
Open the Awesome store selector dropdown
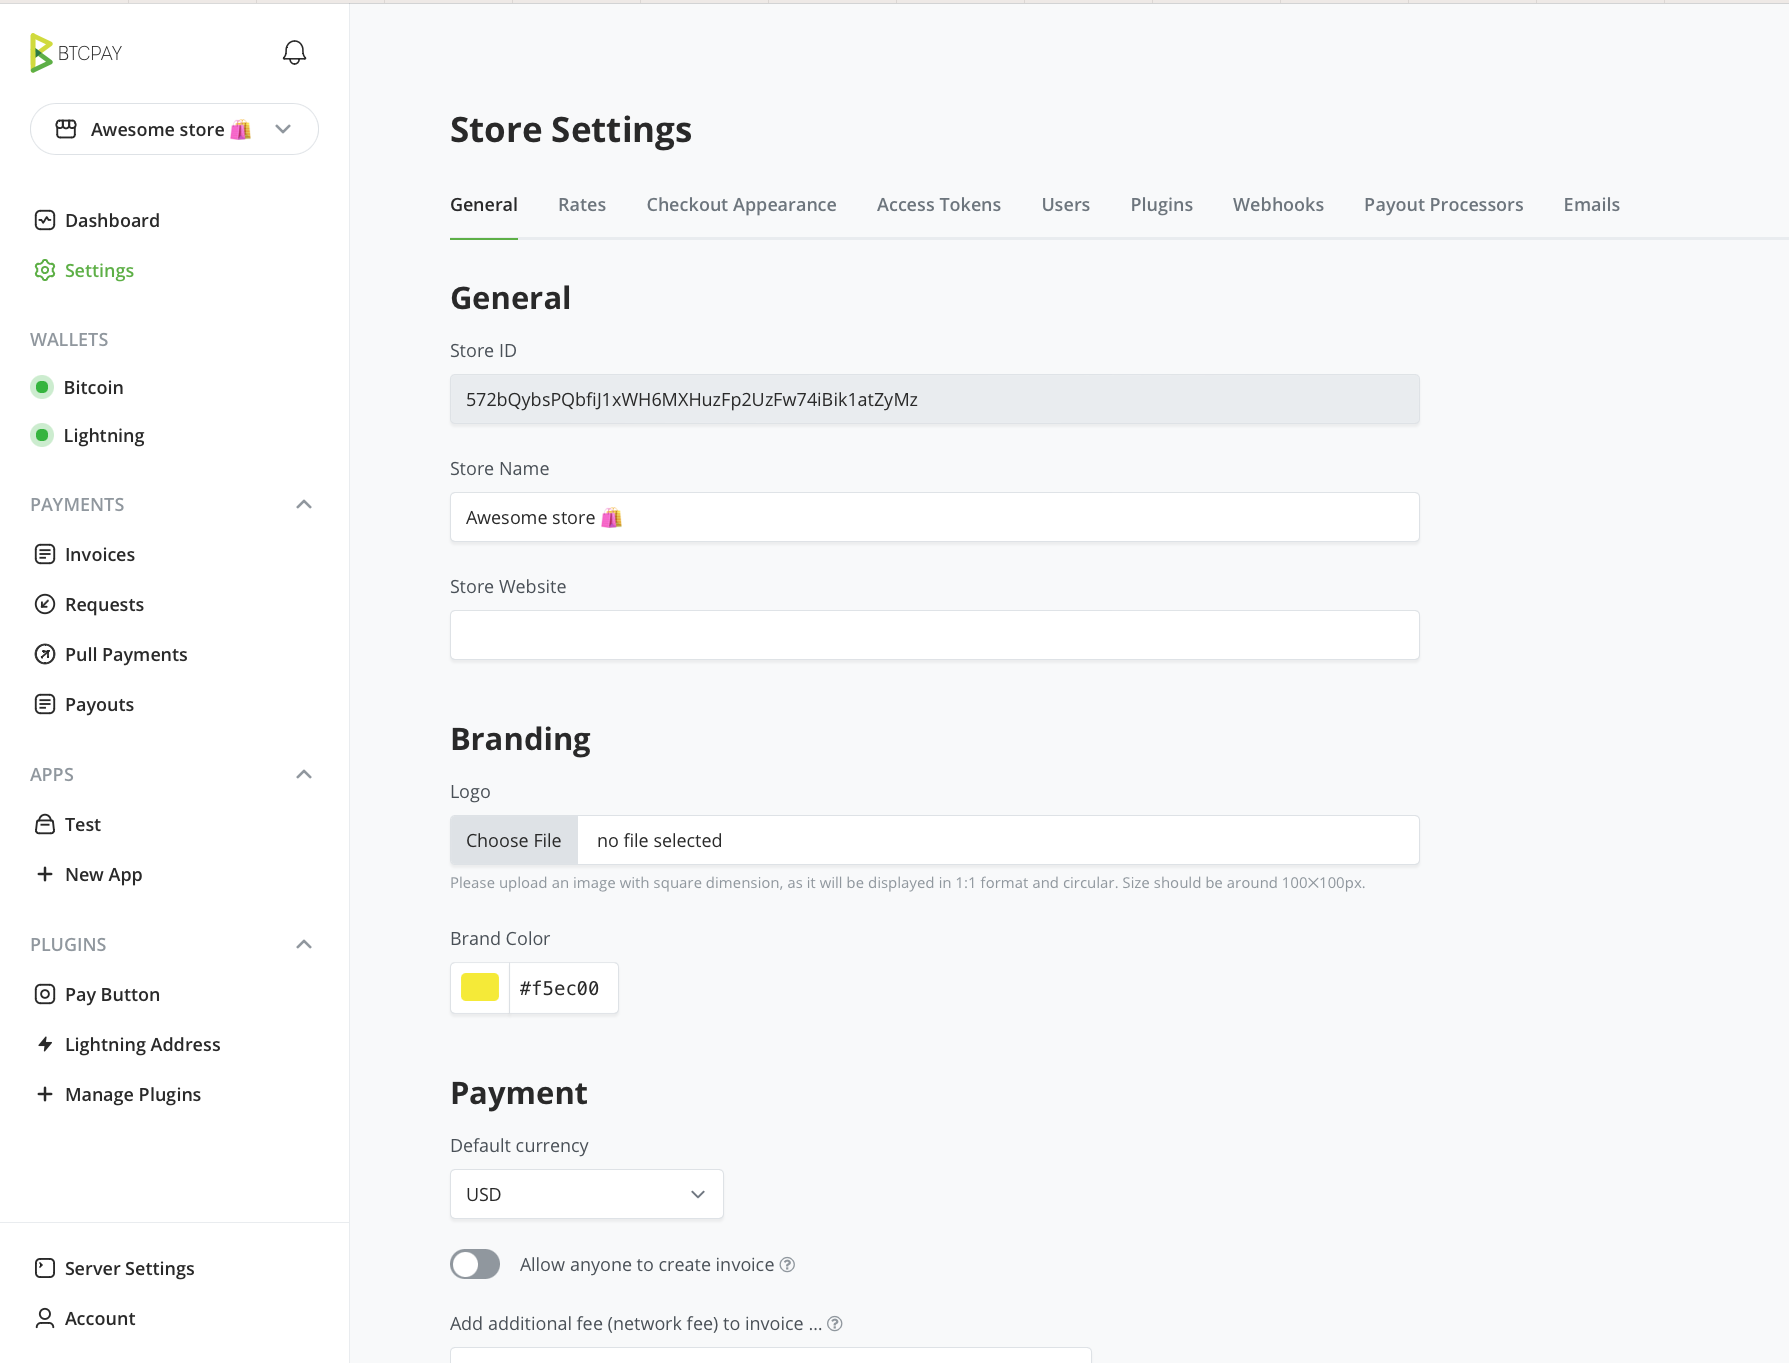click(174, 129)
